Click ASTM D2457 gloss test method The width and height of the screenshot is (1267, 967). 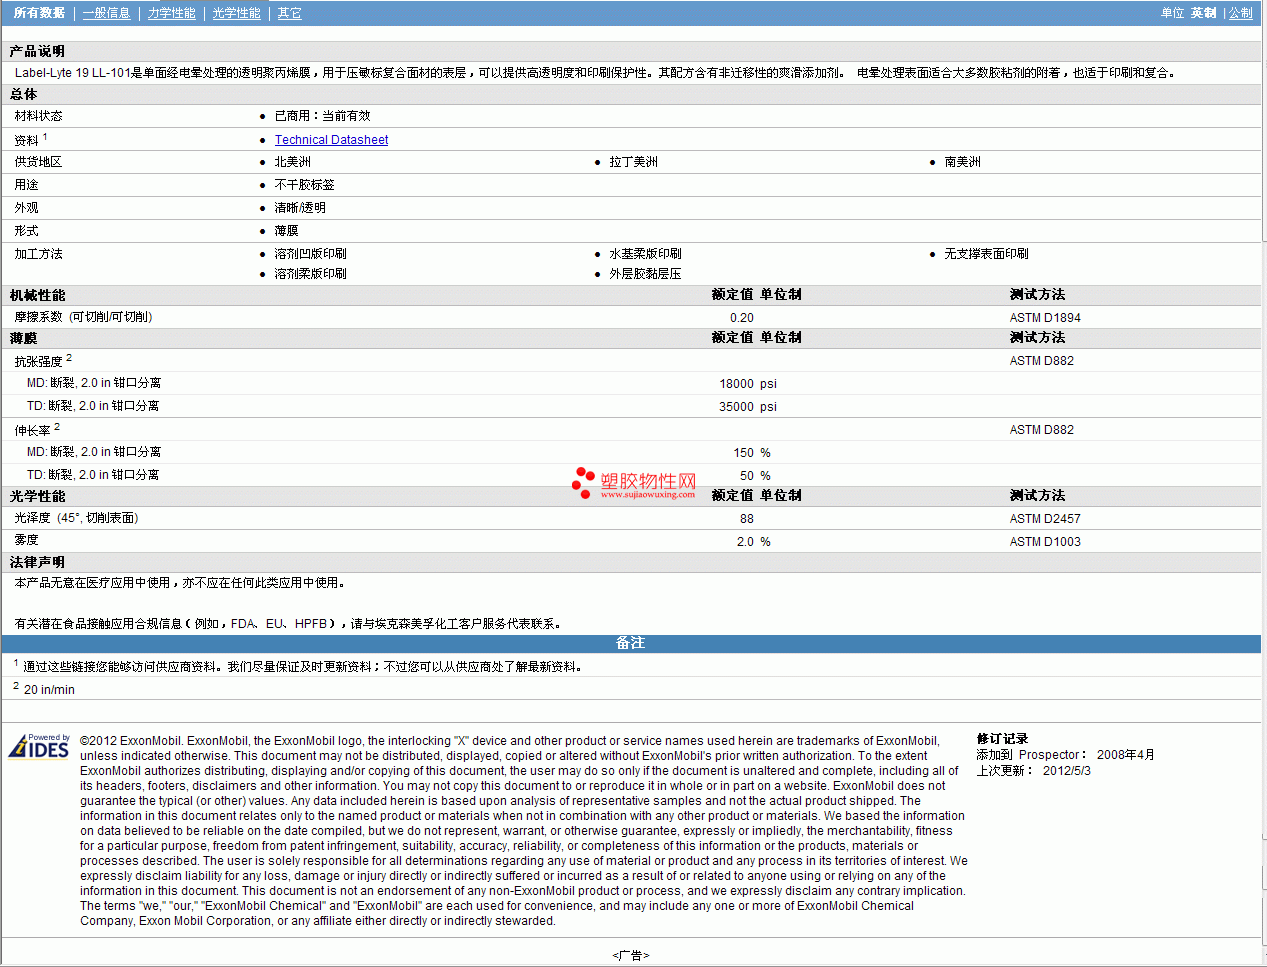pyautogui.click(x=1045, y=519)
